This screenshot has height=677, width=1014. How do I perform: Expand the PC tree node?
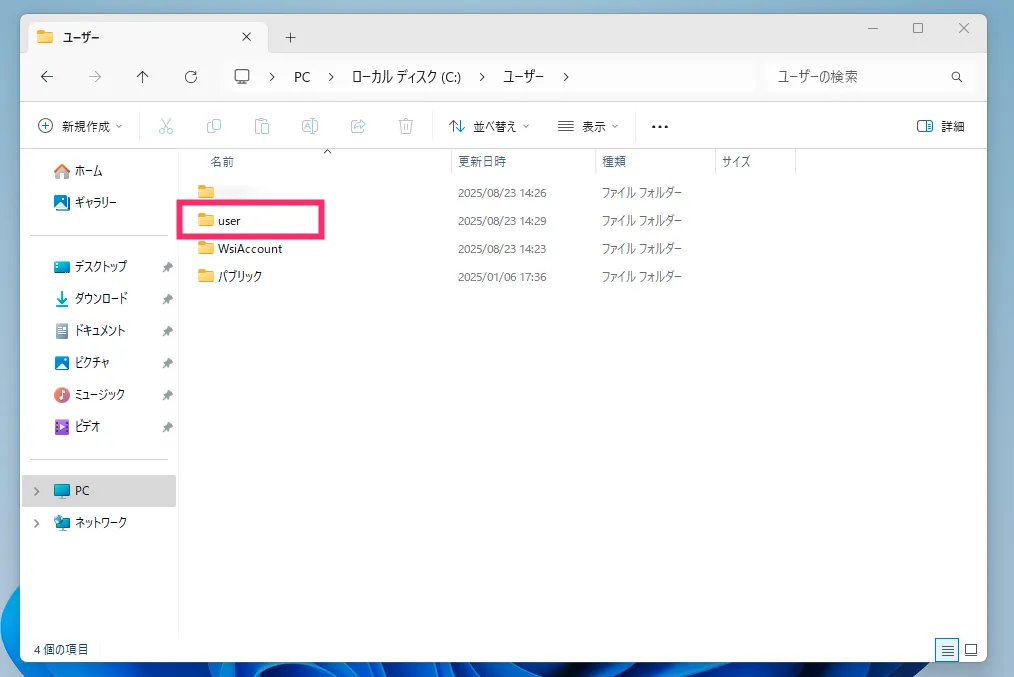point(37,491)
